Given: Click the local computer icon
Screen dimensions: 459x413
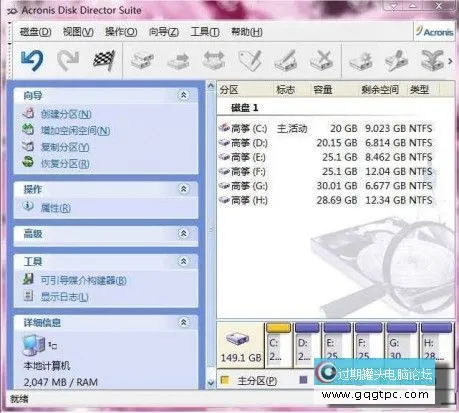Looking at the screenshot, I should [x=34, y=345].
